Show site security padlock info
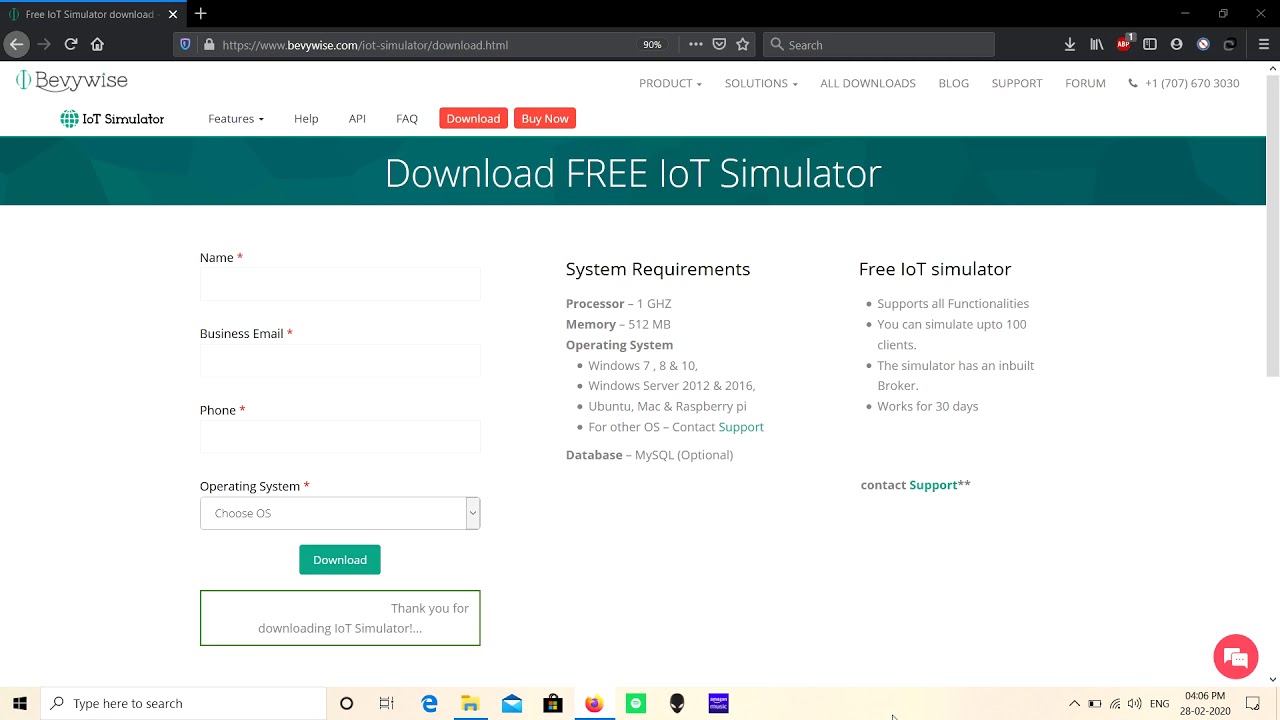The image size is (1280, 720). 209,45
